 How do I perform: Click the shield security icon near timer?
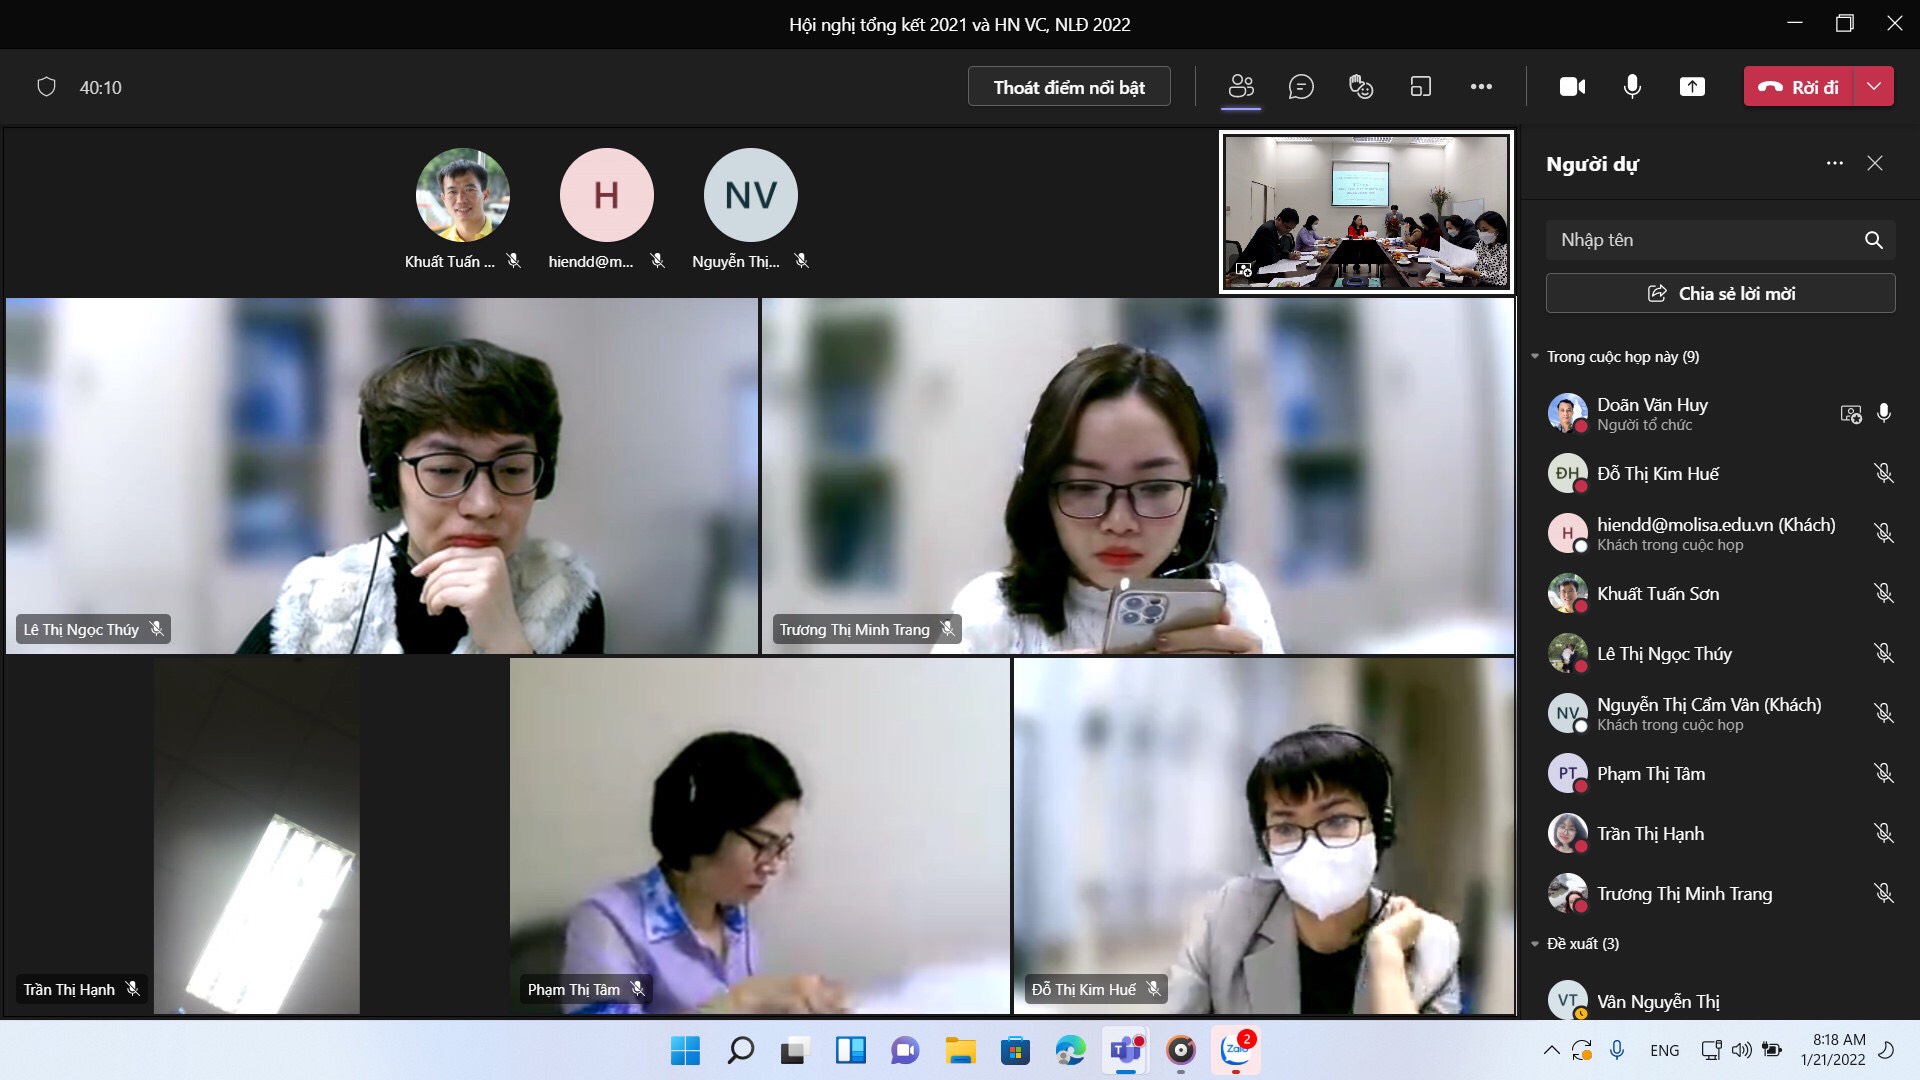click(x=46, y=87)
